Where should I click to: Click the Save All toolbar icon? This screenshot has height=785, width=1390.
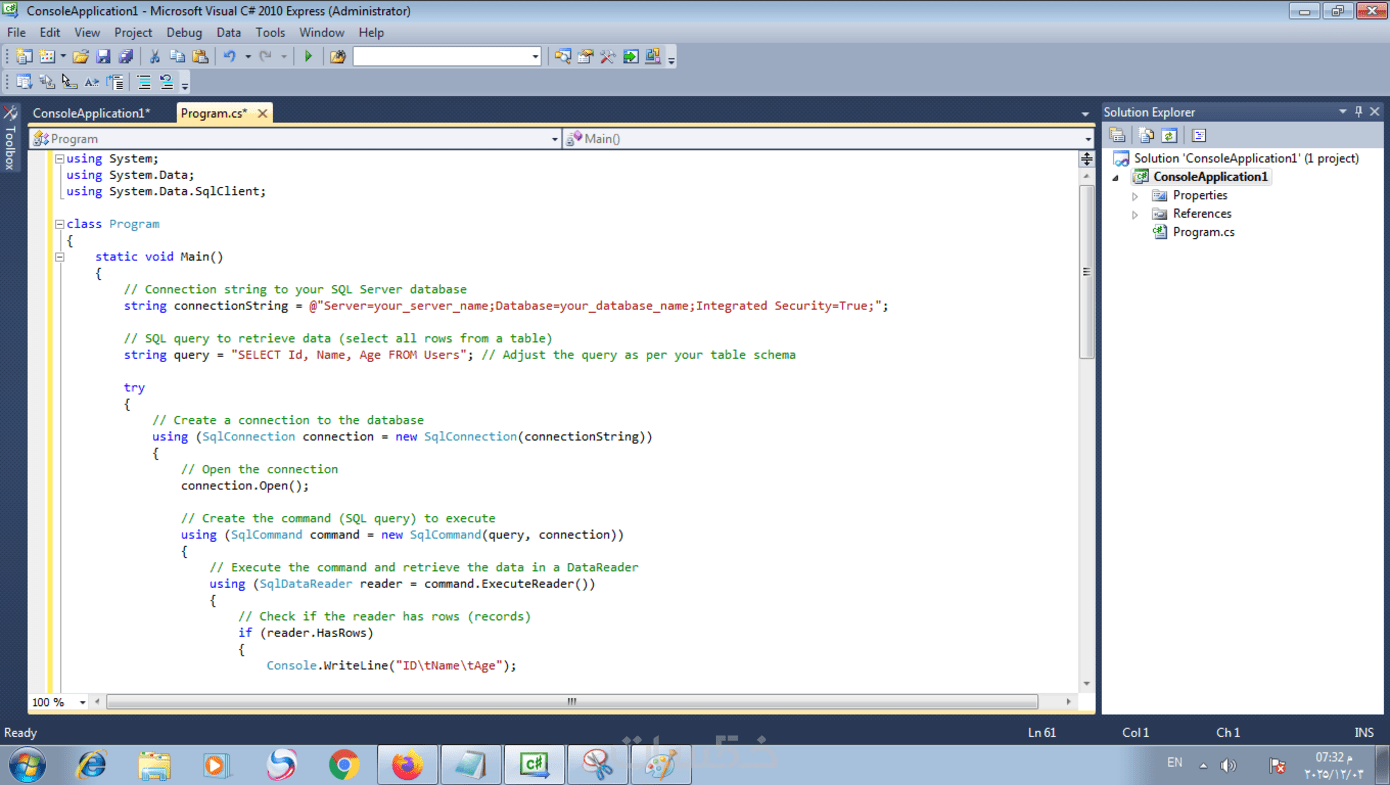coord(126,57)
